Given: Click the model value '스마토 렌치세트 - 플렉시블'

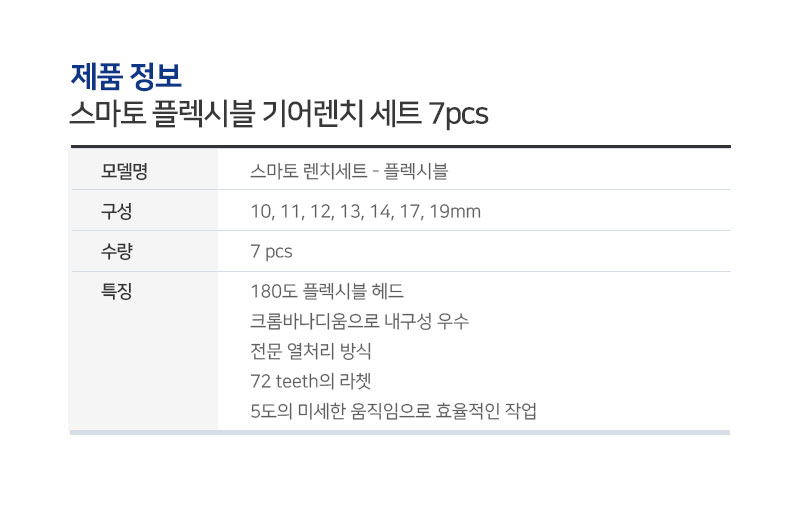Looking at the screenshot, I should [349, 171].
